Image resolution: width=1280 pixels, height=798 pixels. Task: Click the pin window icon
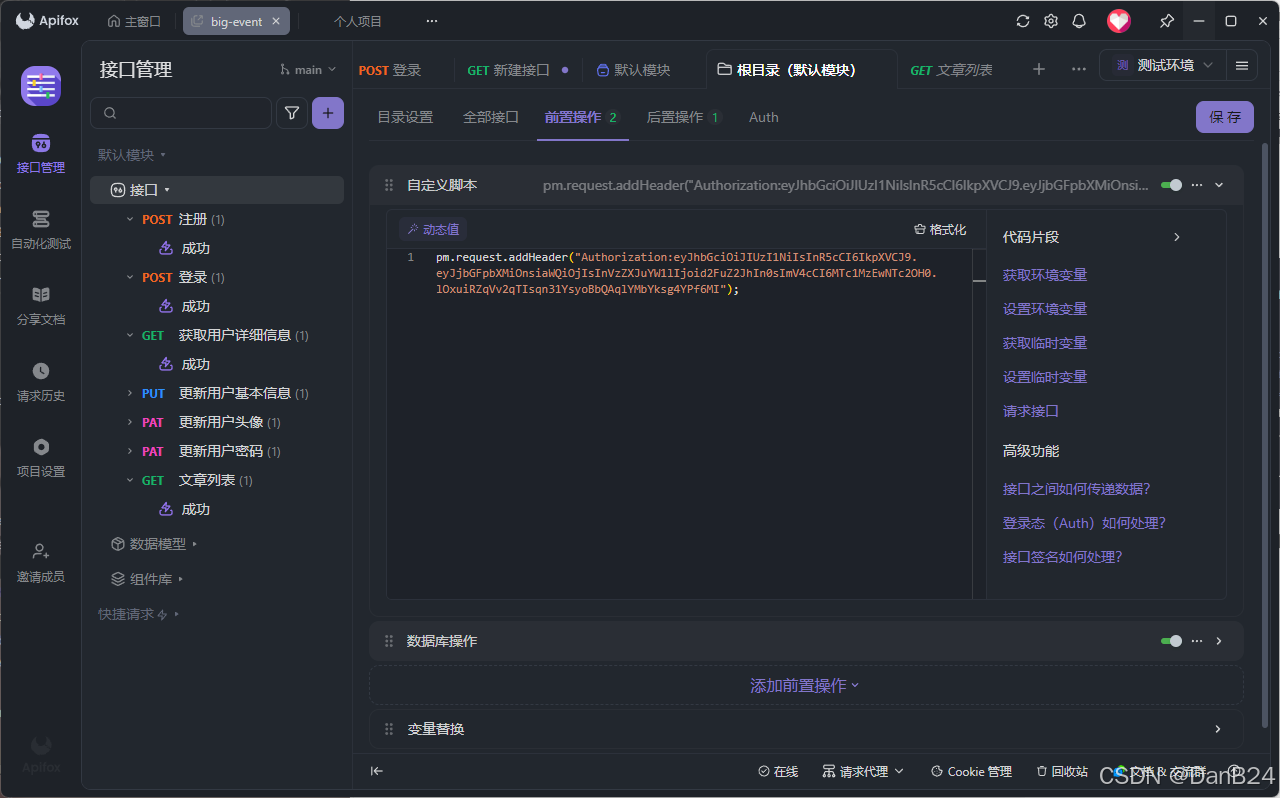coord(1166,21)
